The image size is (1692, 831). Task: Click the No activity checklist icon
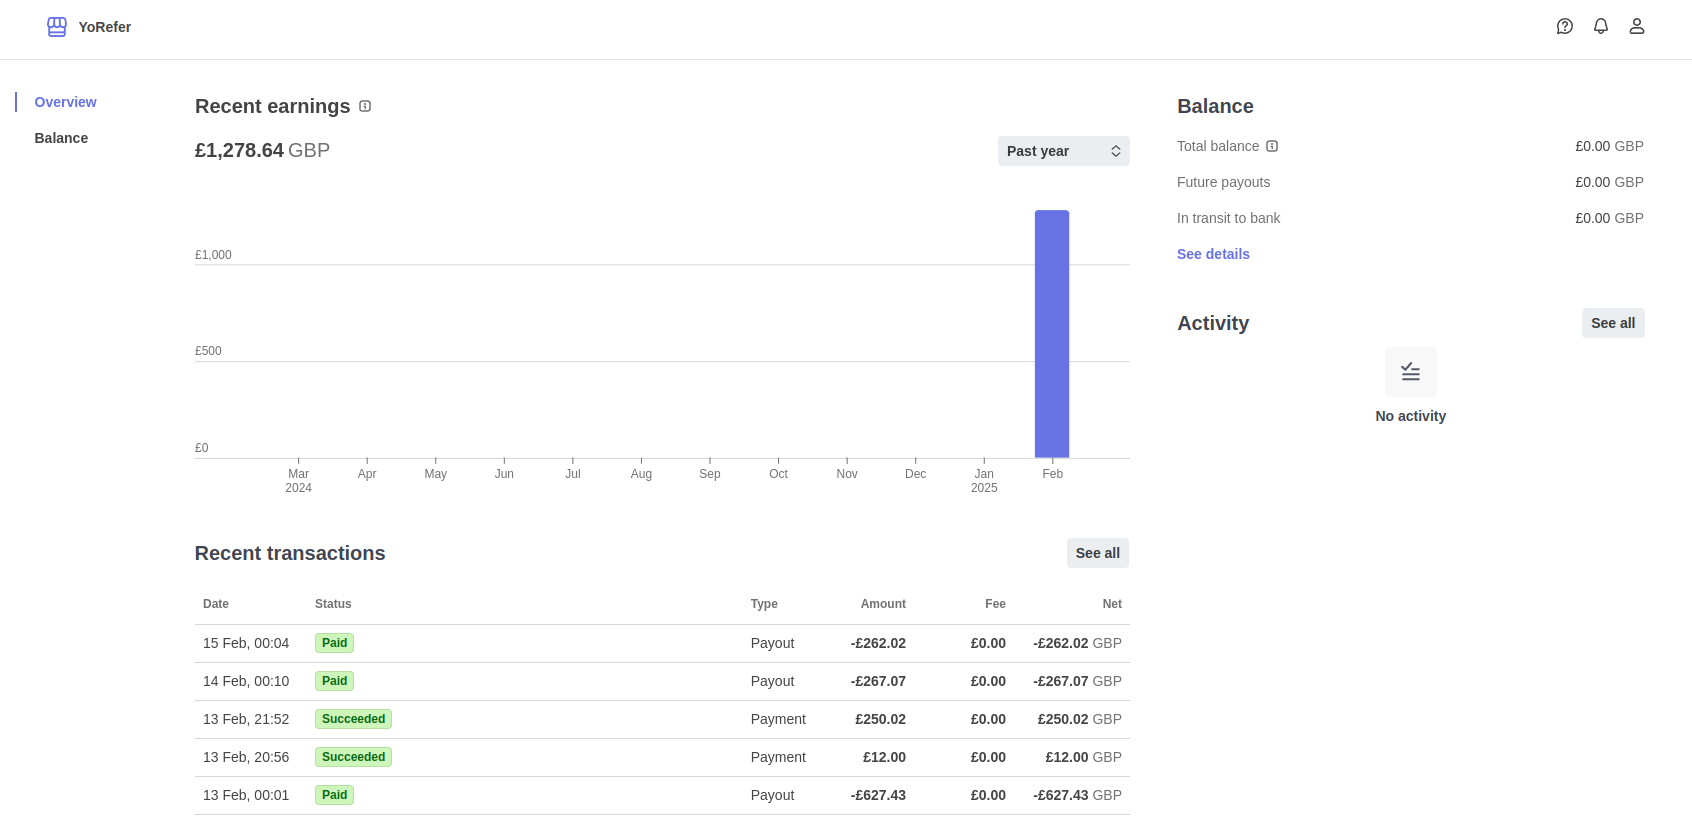click(1411, 372)
